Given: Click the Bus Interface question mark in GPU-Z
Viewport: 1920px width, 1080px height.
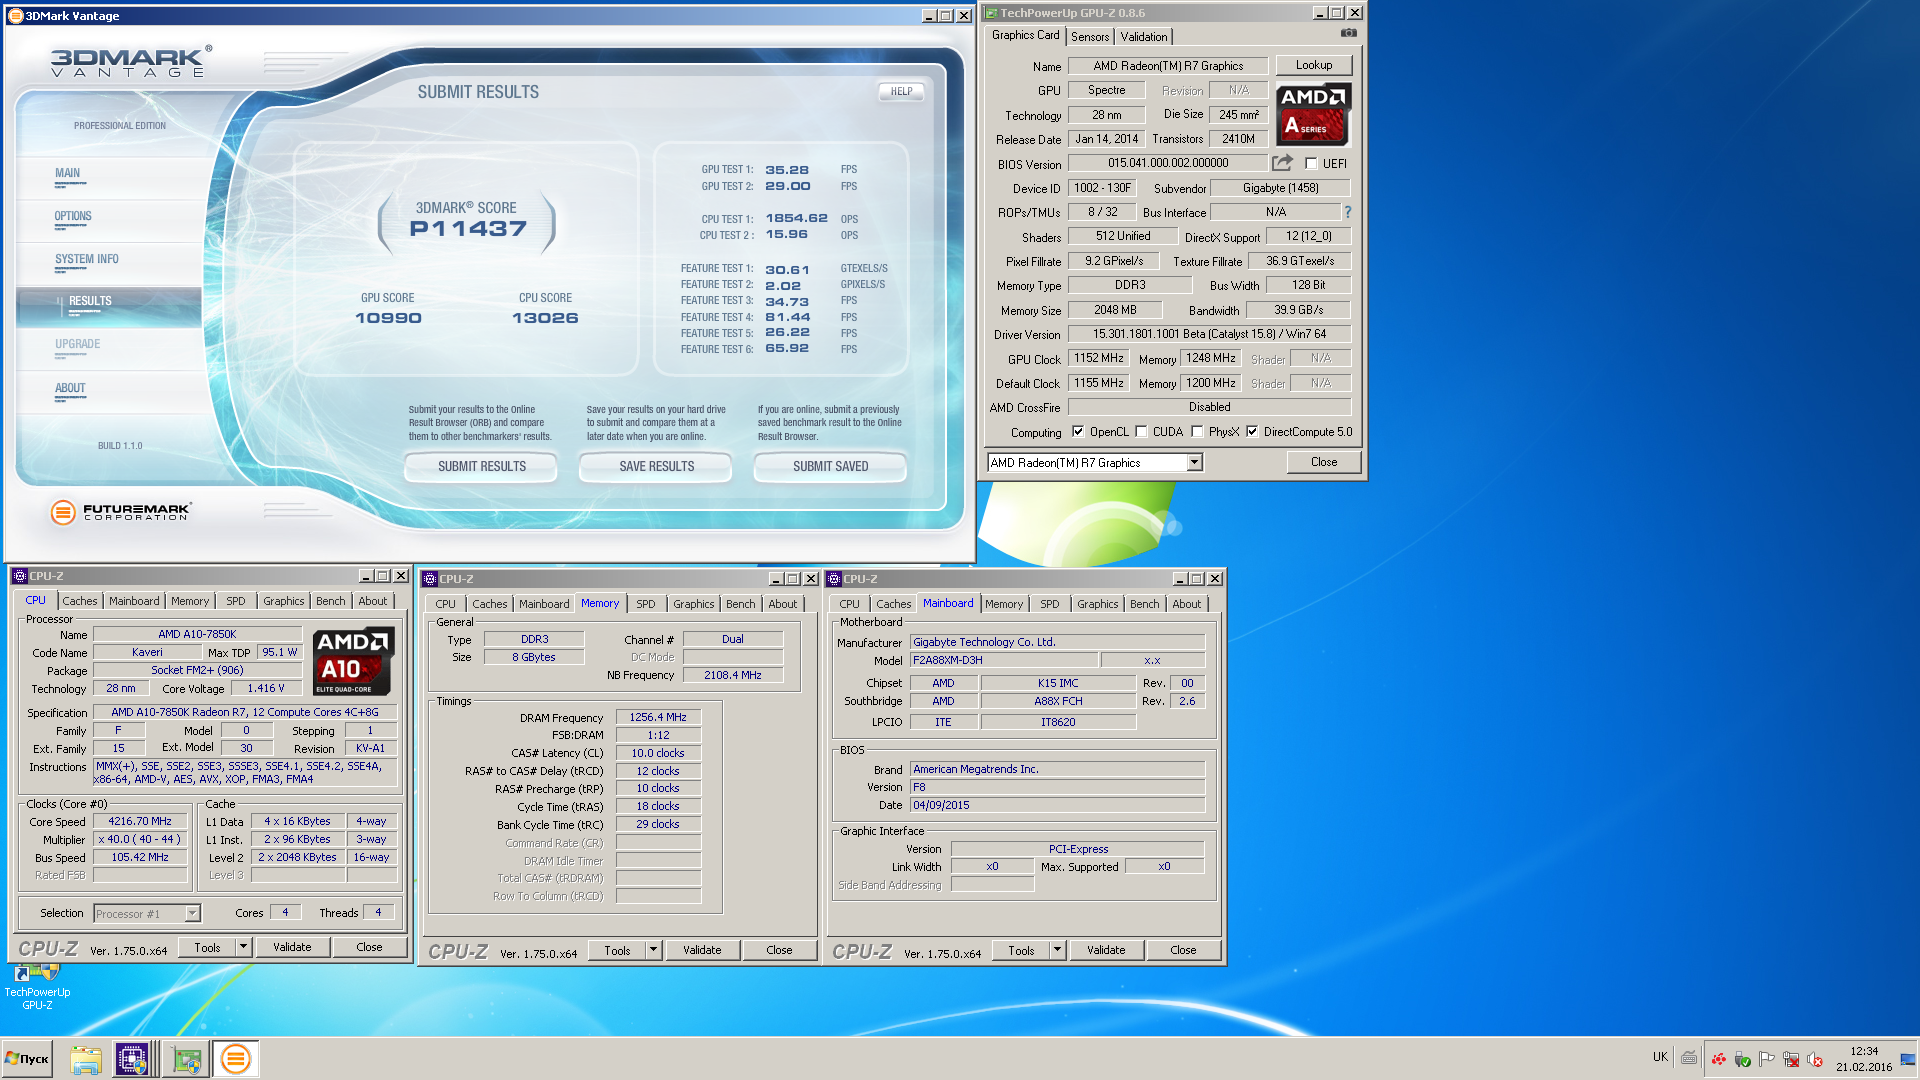Looking at the screenshot, I should [x=1347, y=212].
